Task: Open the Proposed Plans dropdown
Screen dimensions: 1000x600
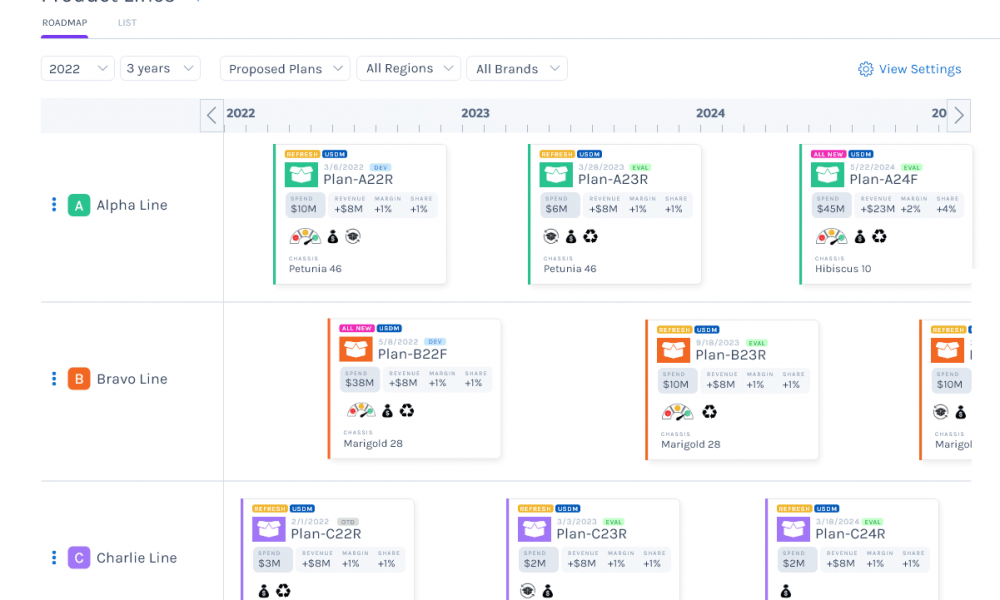Action: click(x=285, y=68)
